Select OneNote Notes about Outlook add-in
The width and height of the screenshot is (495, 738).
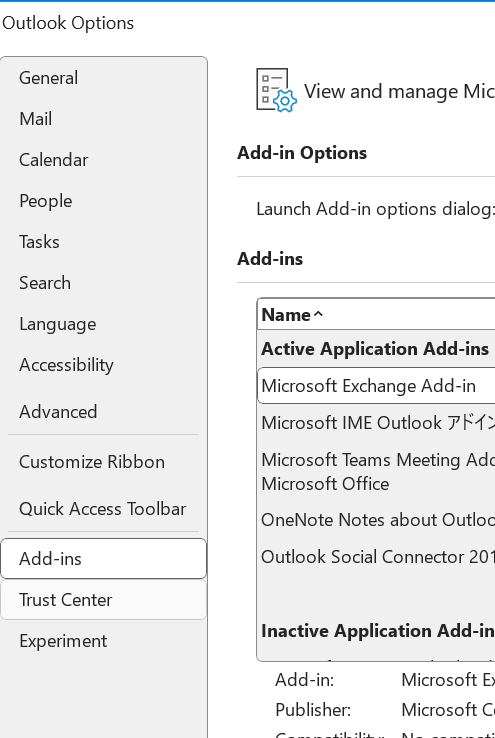coord(376,520)
